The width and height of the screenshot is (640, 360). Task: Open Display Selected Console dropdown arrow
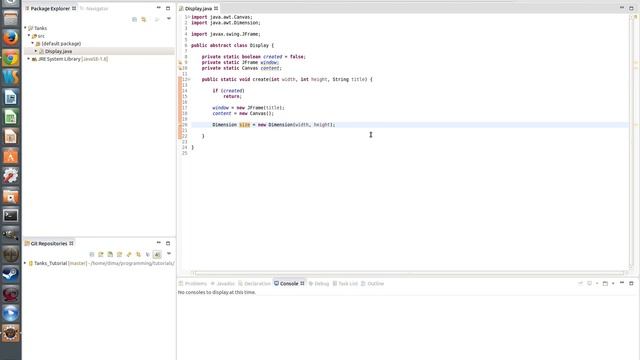click(597, 283)
